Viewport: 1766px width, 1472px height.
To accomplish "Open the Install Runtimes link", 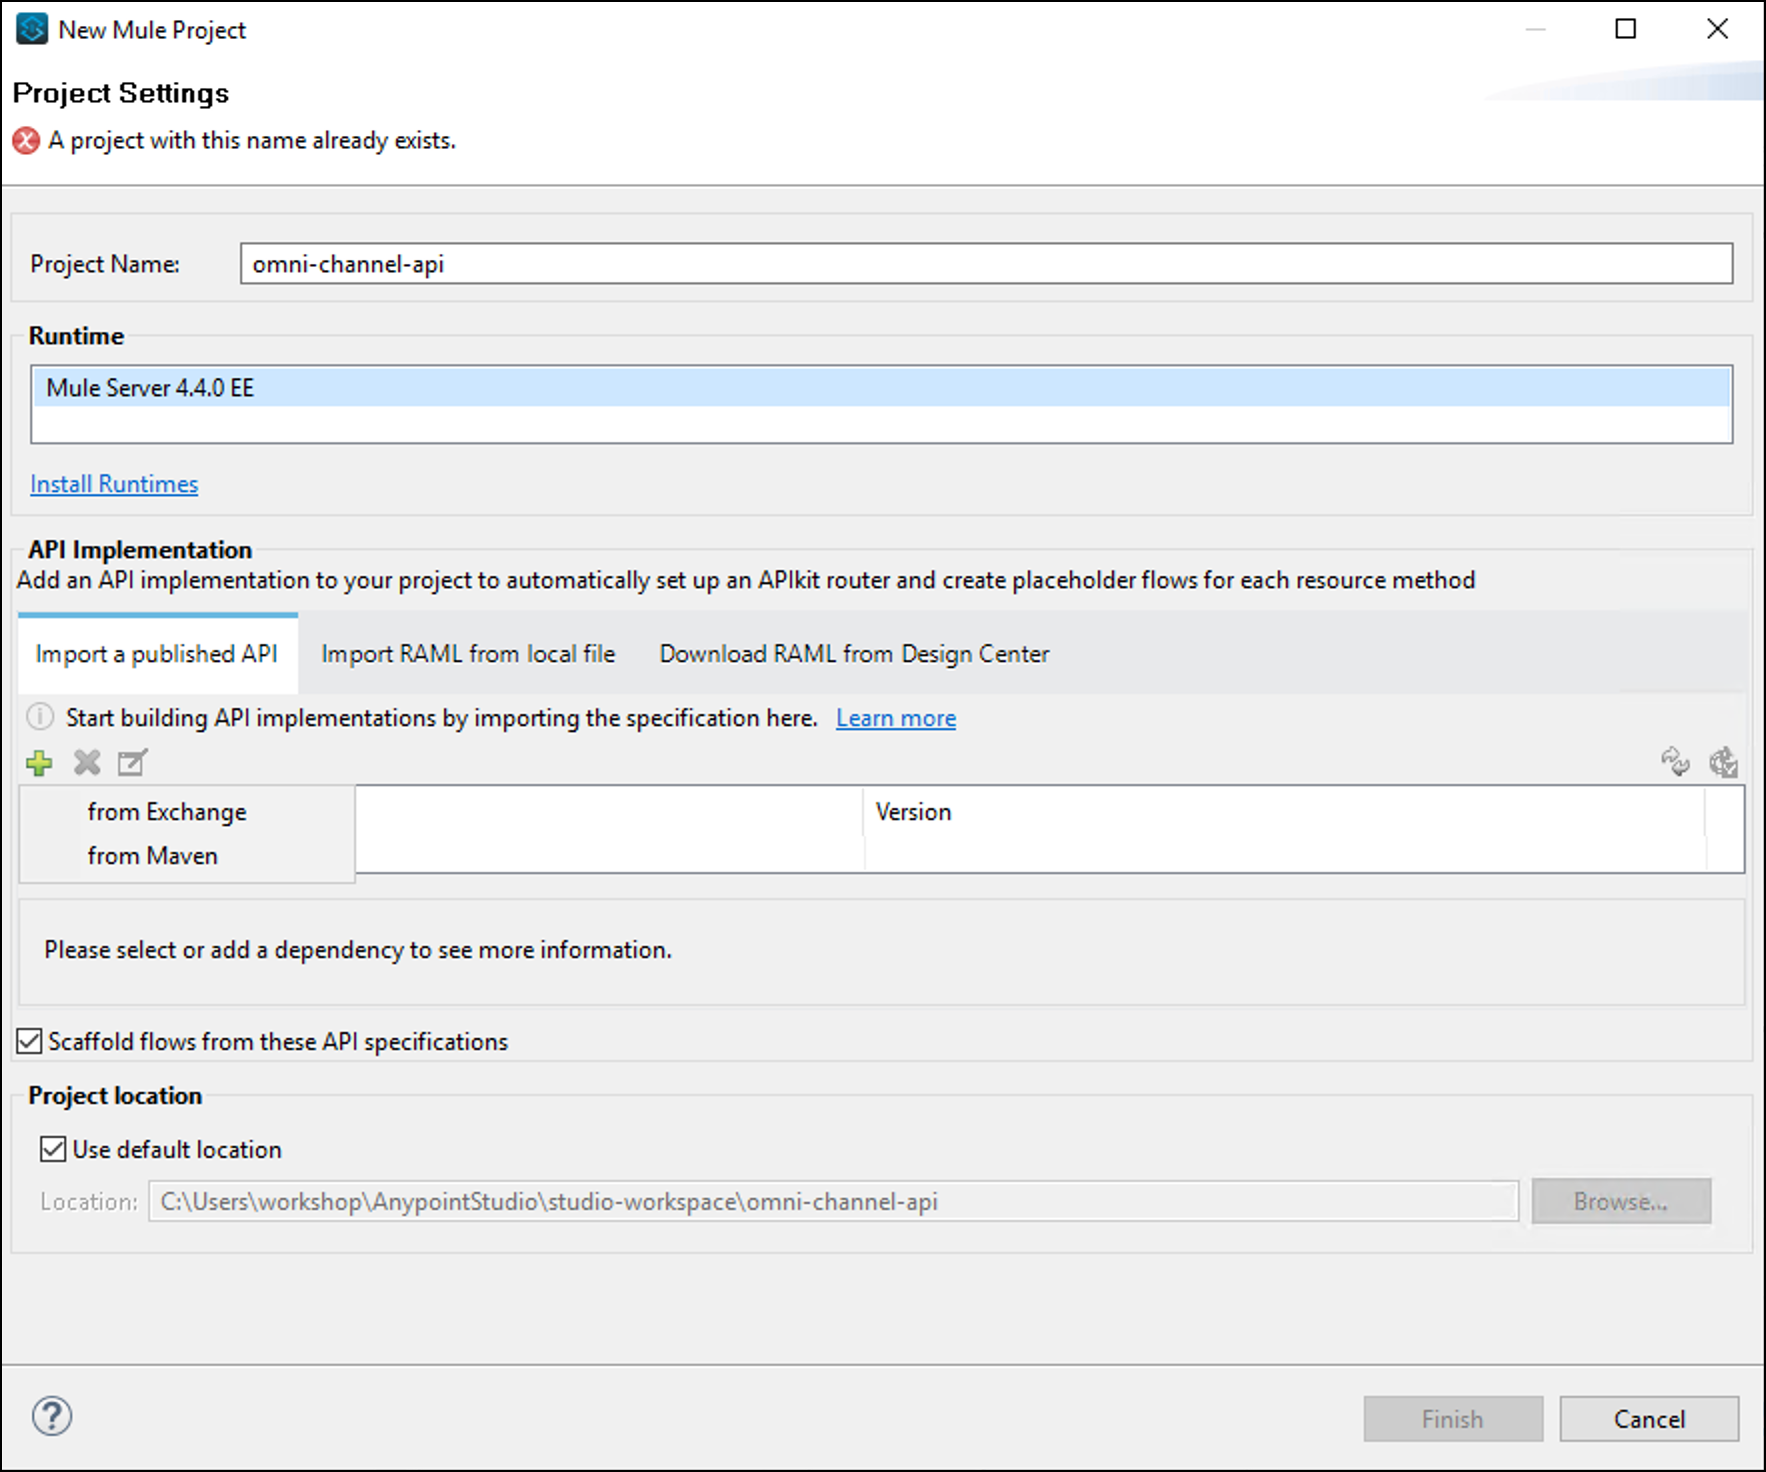I will click(114, 484).
